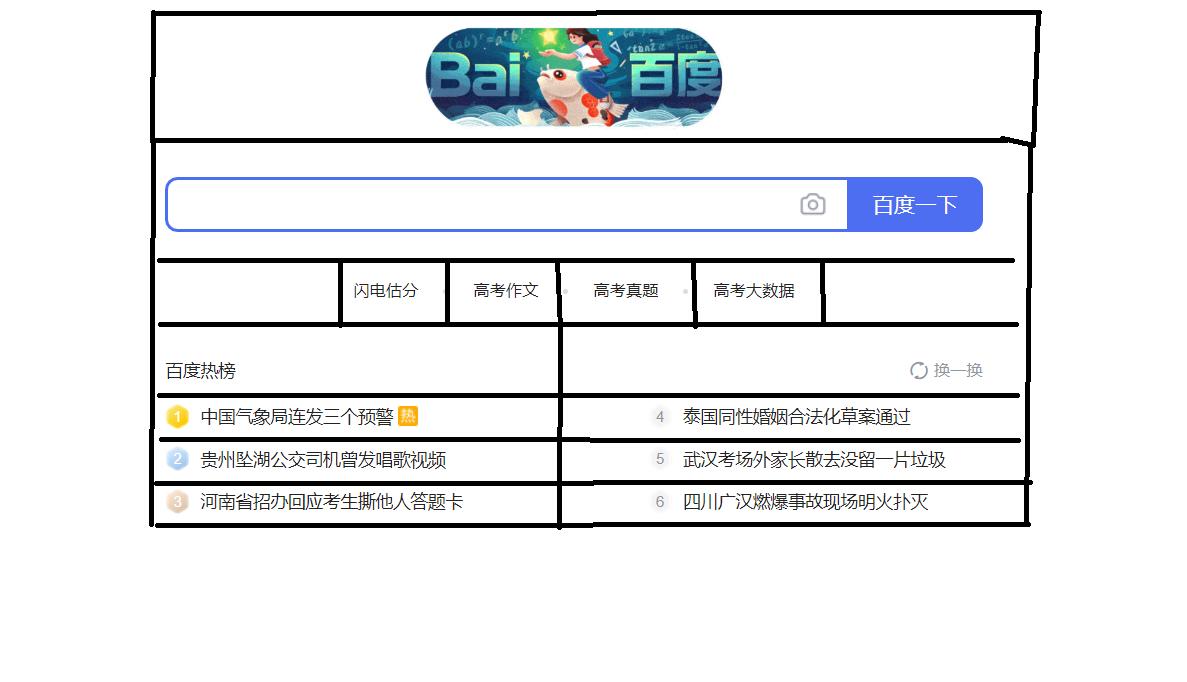1187x682 pixels.
Task: Open camera search inside the search box
Action: point(814,204)
